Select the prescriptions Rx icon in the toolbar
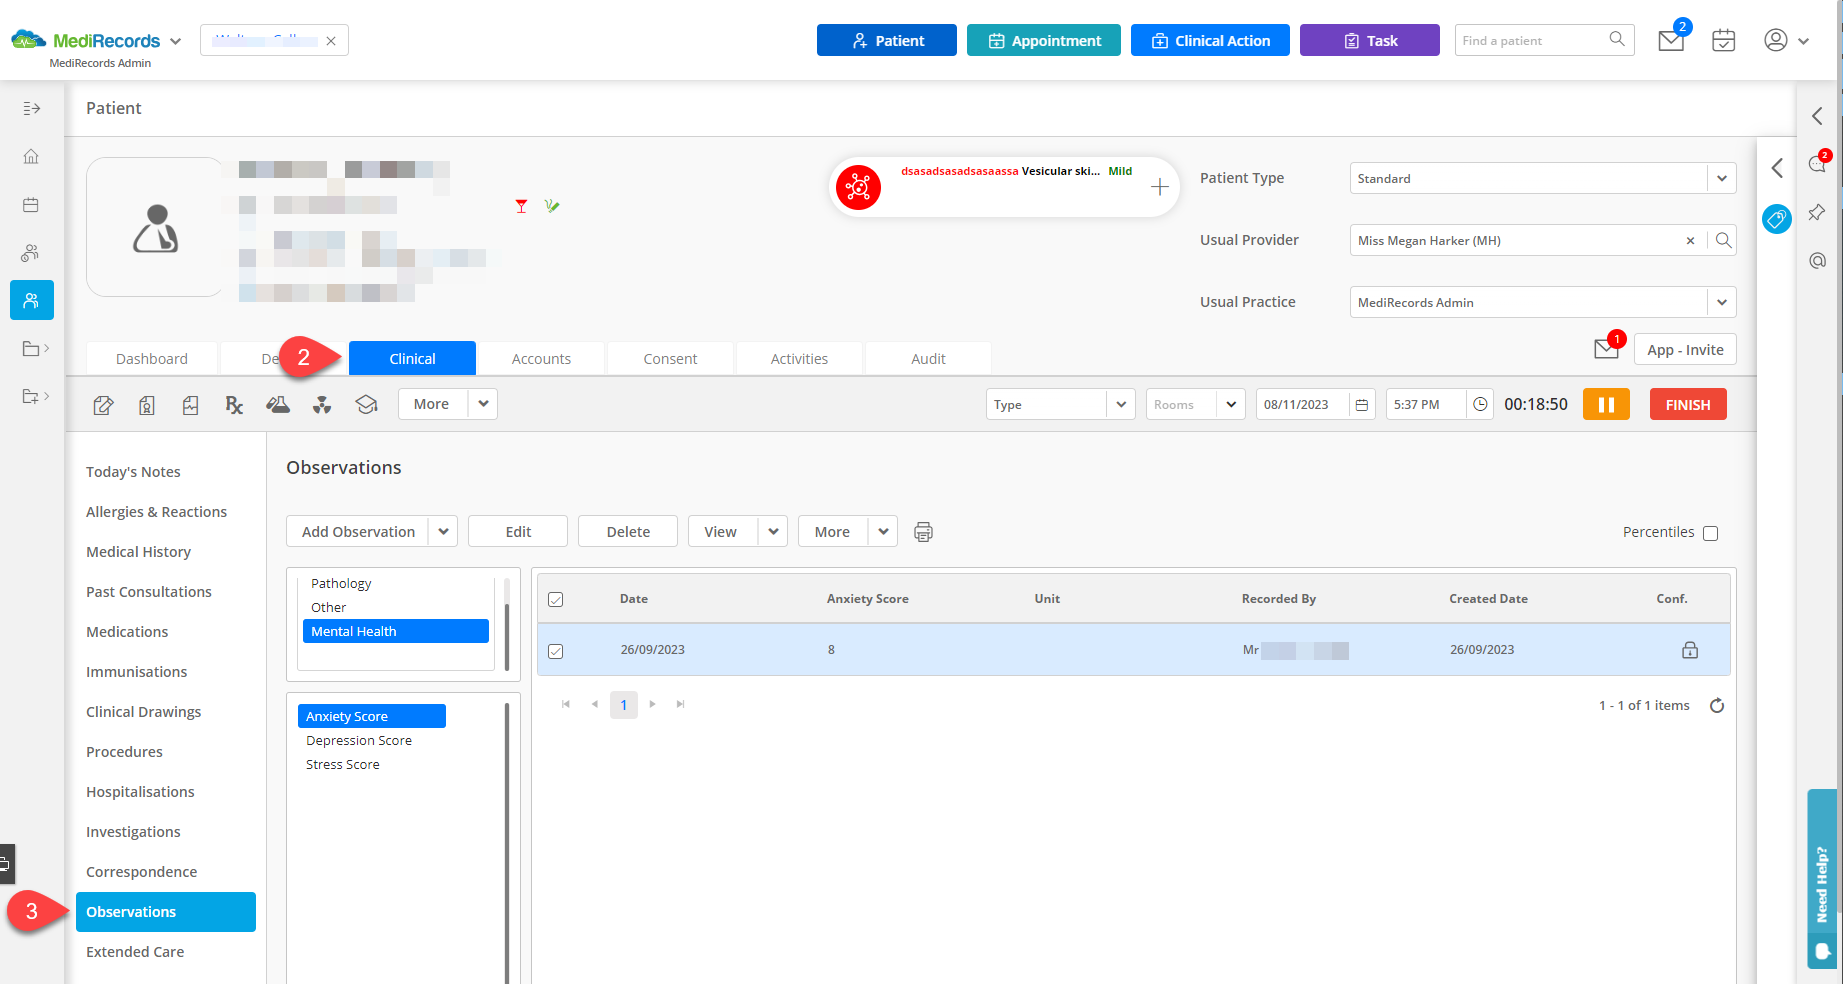 (x=233, y=404)
